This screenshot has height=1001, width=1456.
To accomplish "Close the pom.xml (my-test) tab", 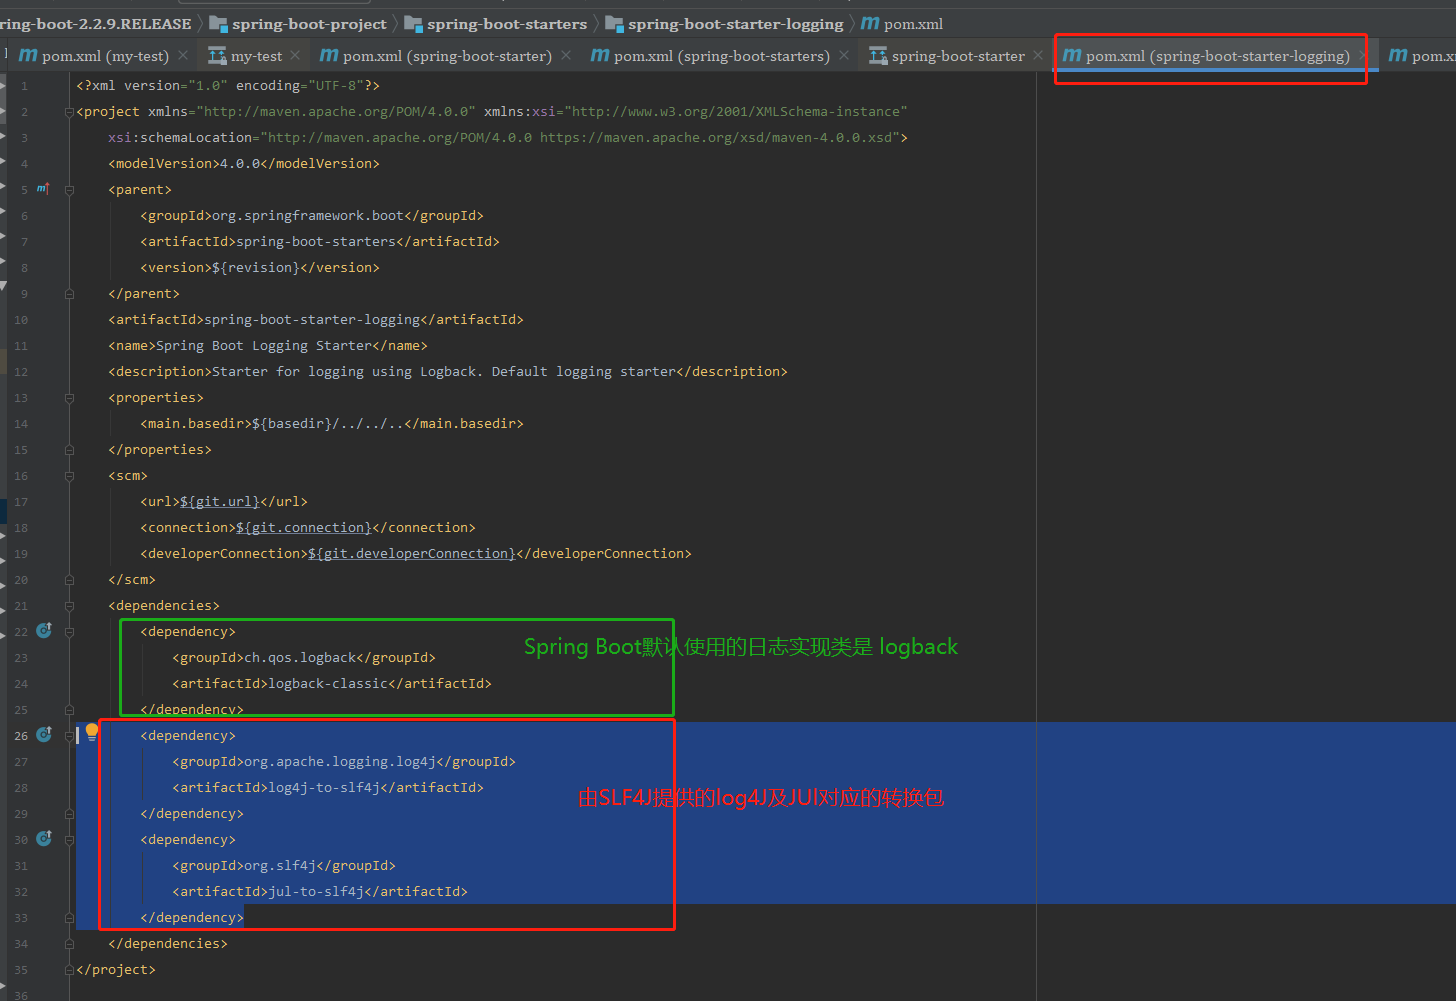I will (184, 55).
